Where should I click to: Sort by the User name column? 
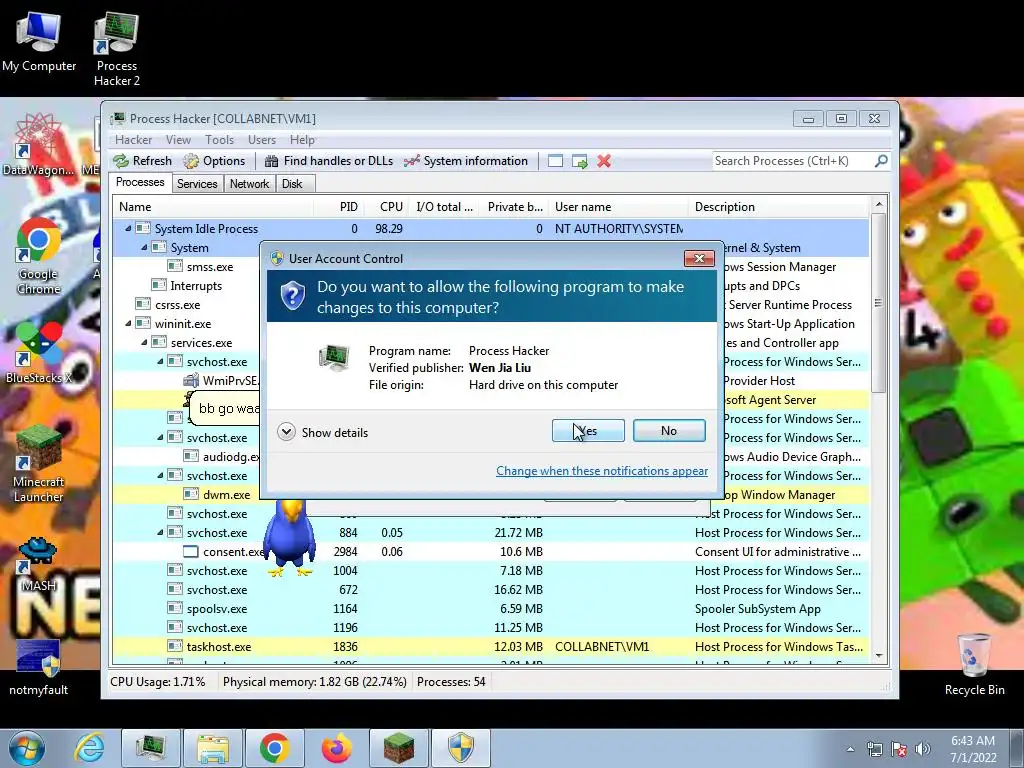coord(619,207)
